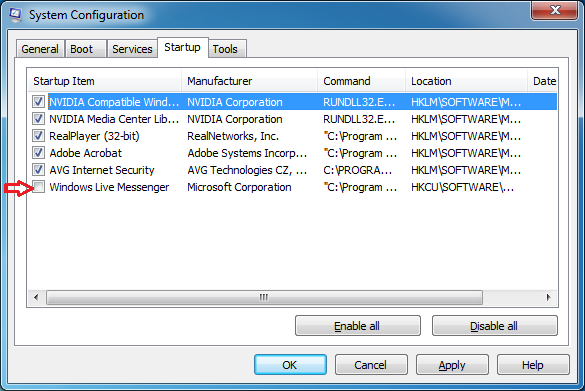Sort by the Startup Item column header
The width and height of the screenshot is (585, 391).
point(105,81)
